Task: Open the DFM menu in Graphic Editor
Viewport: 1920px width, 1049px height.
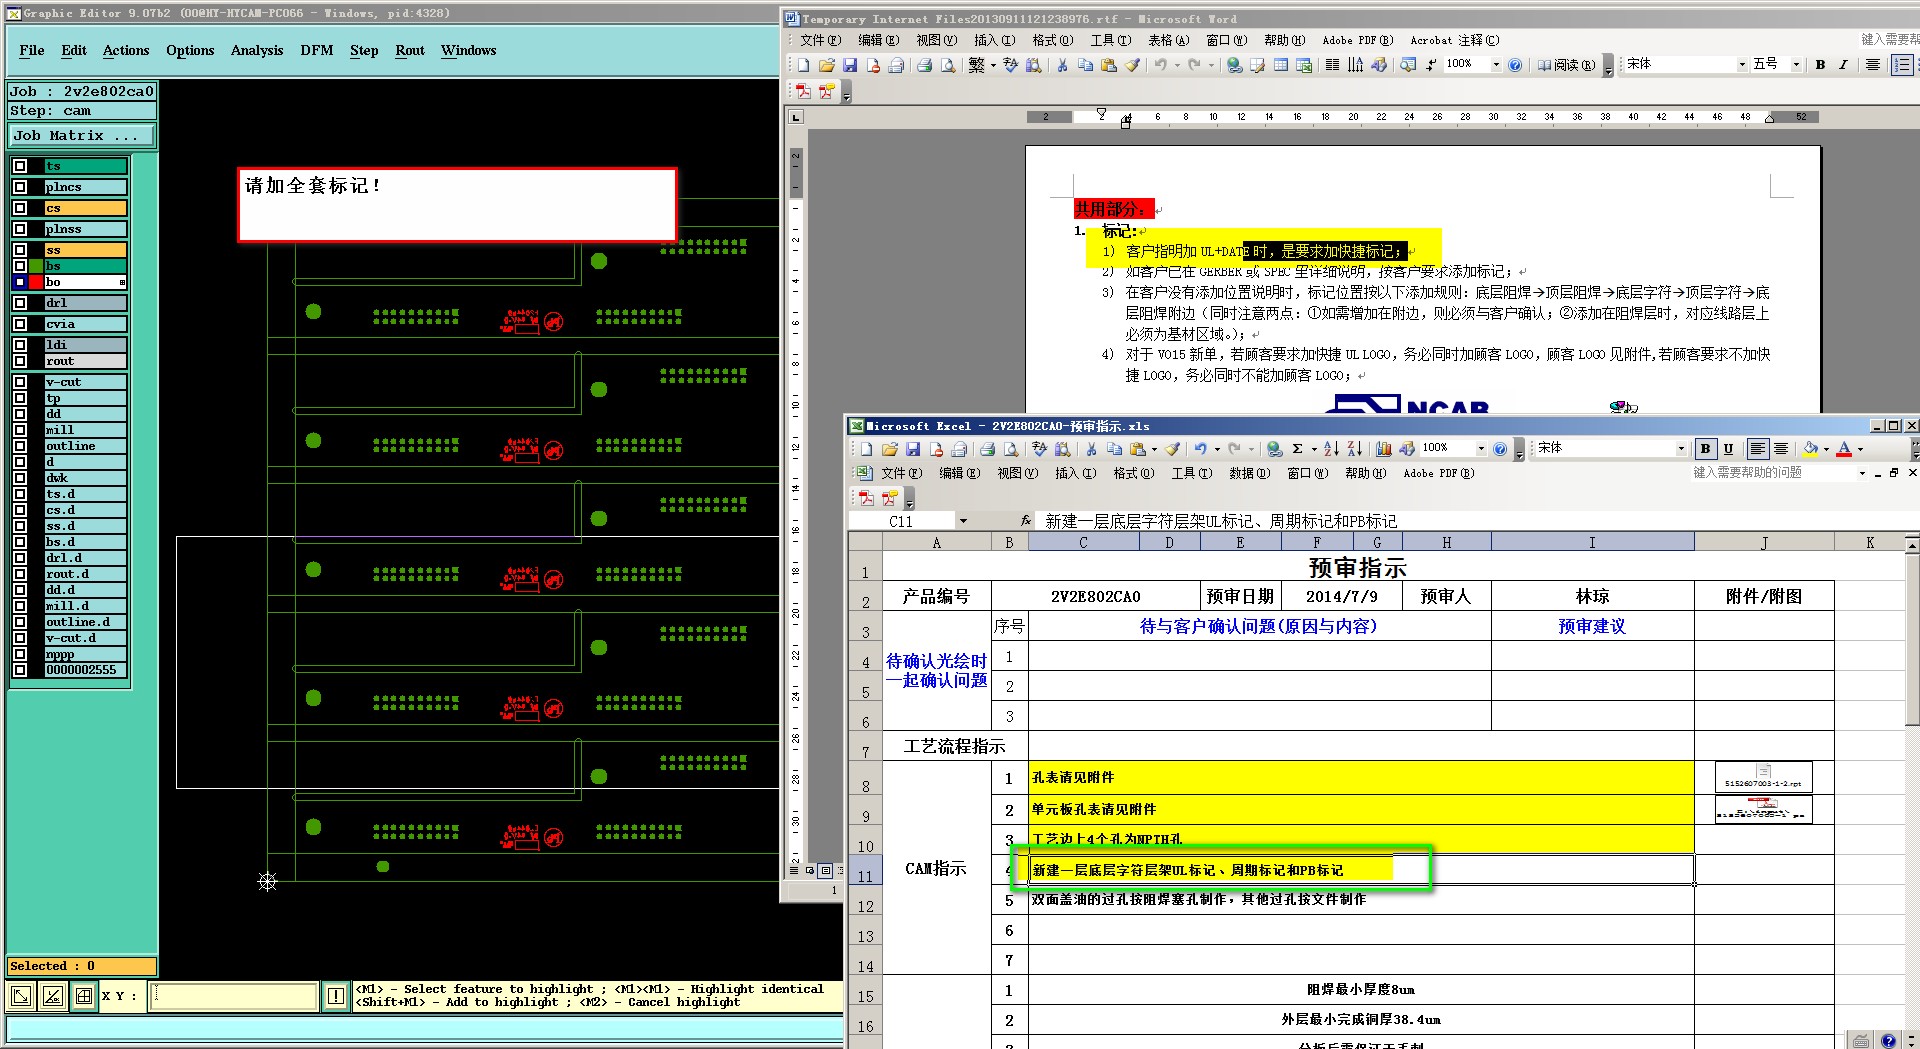Action: [317, 50]
